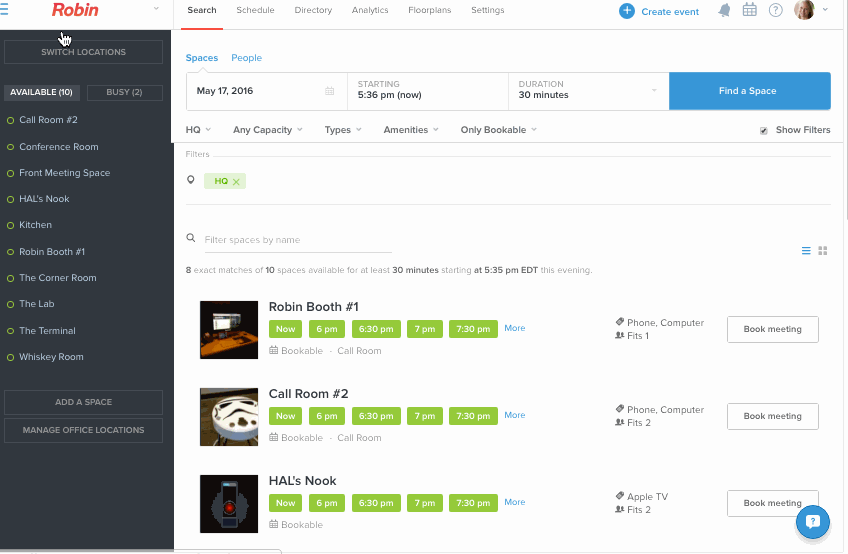
Task: Select Front Meeting Space in sidebar
Action: (64, 173)
